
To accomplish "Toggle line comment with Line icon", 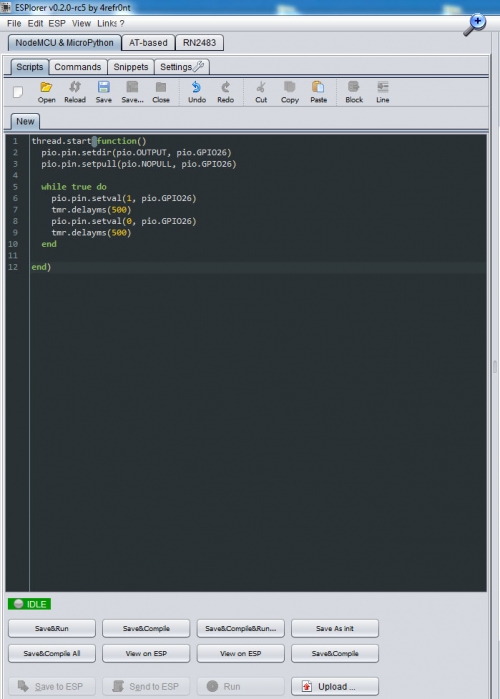I will click(382, 92).
